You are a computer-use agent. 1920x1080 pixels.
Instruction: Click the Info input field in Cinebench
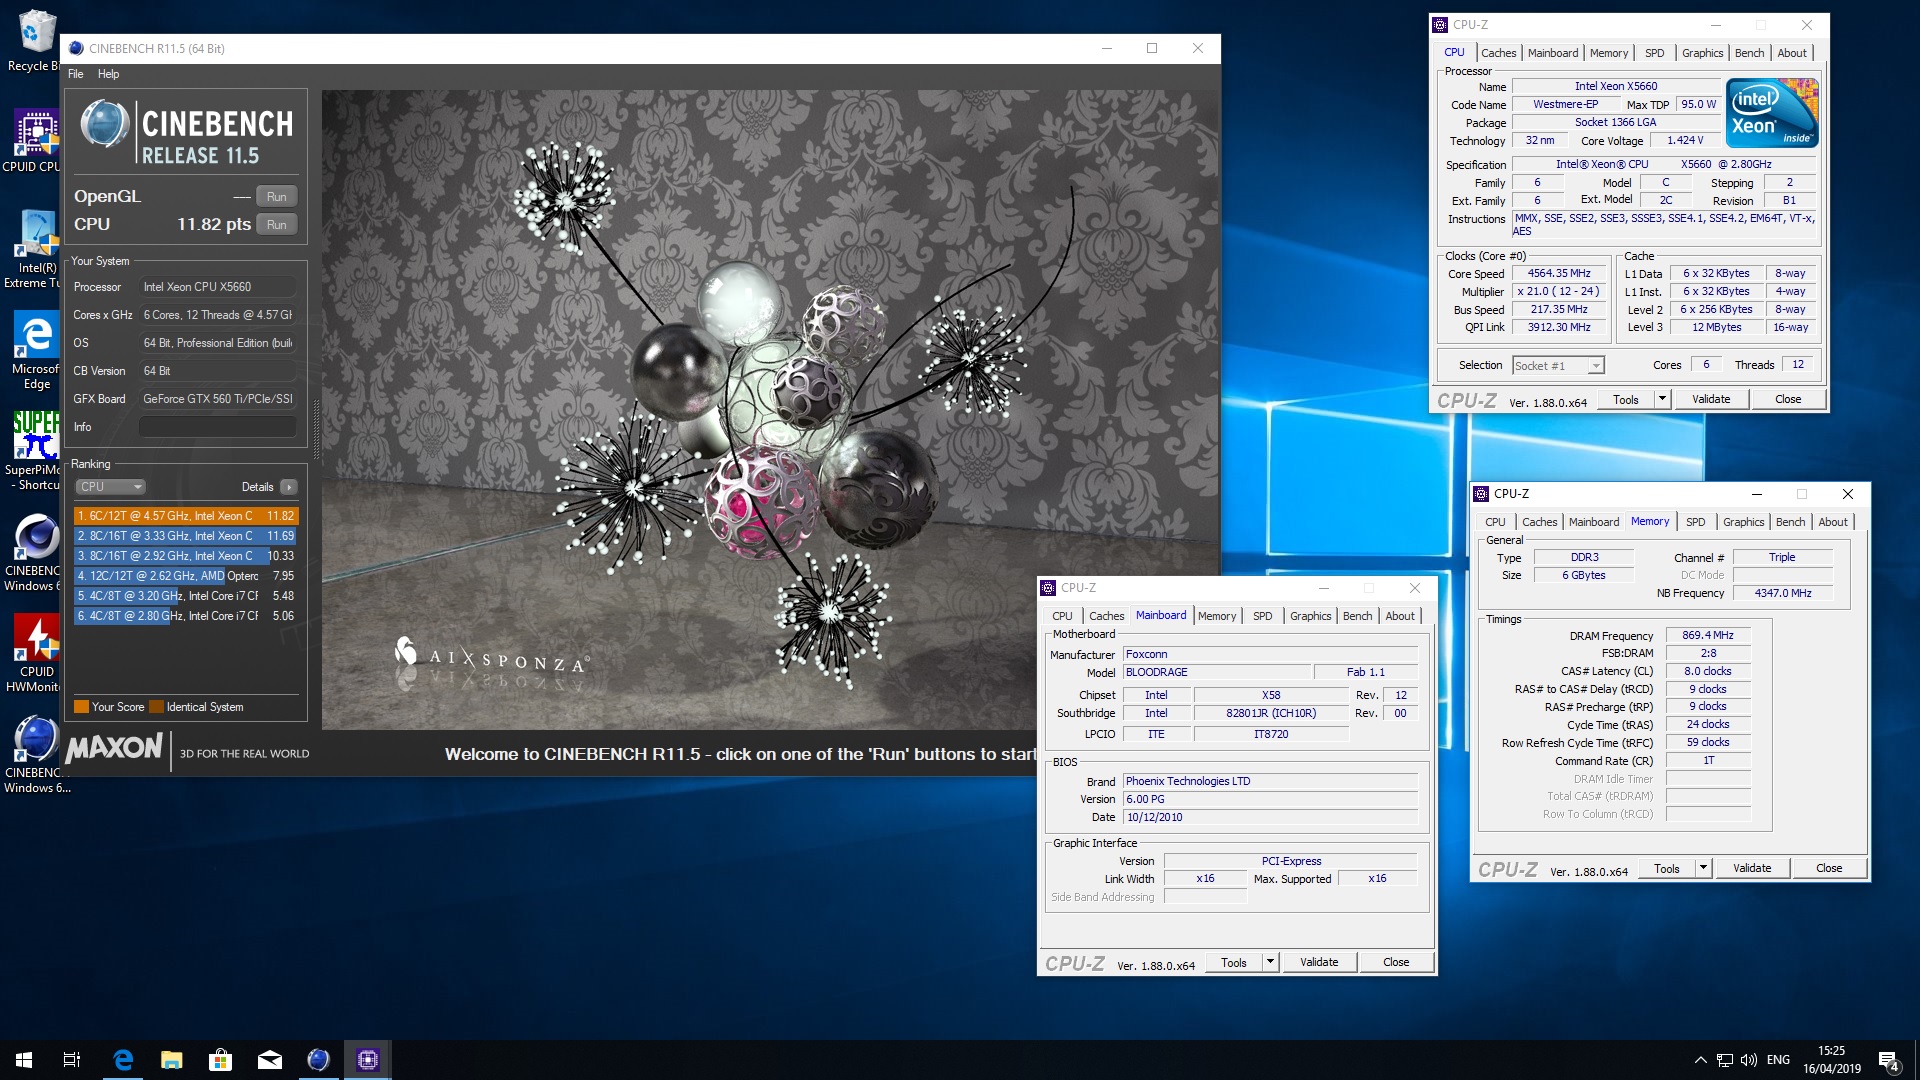point(218,427)
